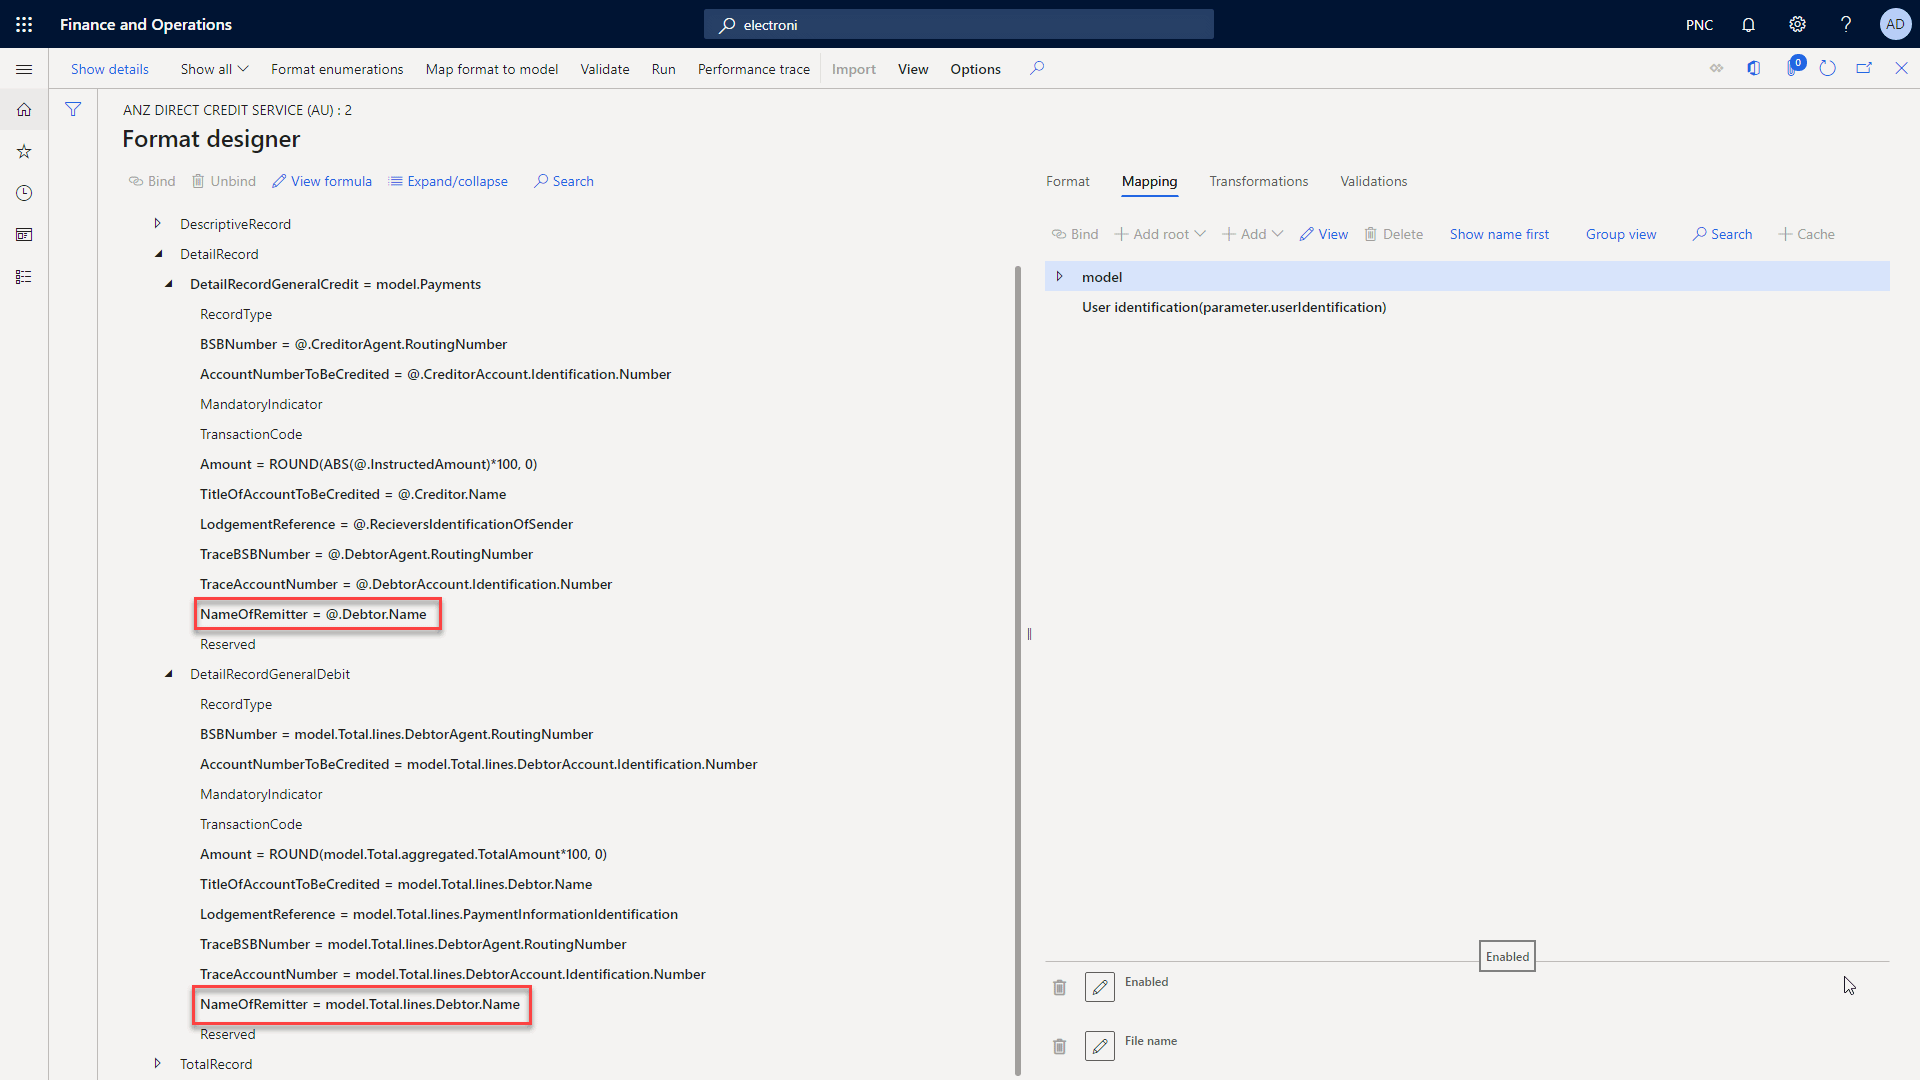
Task: Open Recent clock icon in sidebar
Action: point(24,193)
